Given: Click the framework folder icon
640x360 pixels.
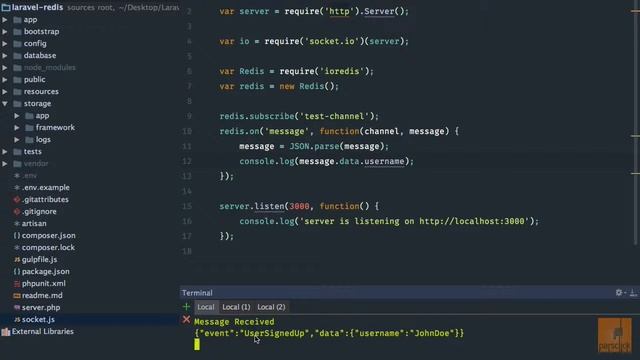Looking at the screenshot, I should point(29,128).
